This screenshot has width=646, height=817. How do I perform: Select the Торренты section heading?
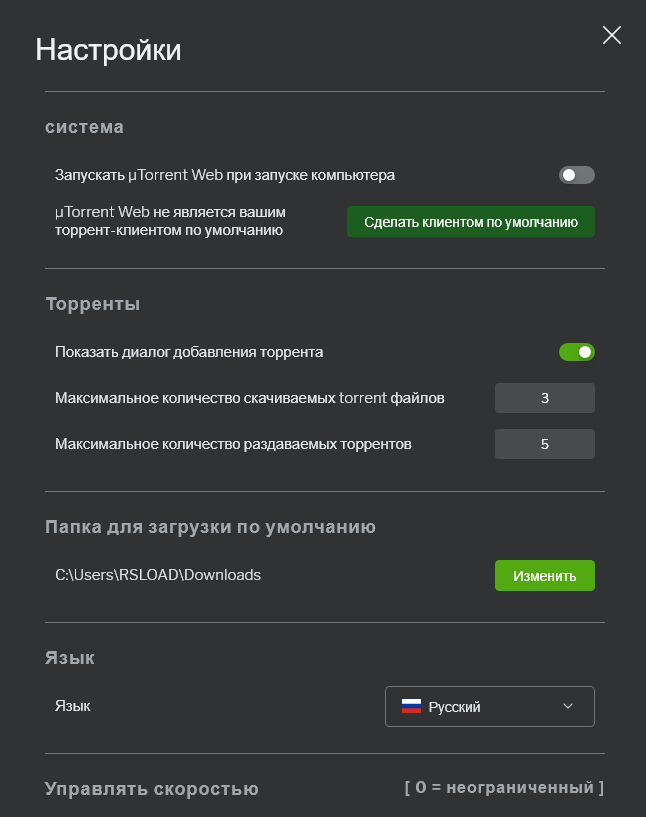(93, 304)
